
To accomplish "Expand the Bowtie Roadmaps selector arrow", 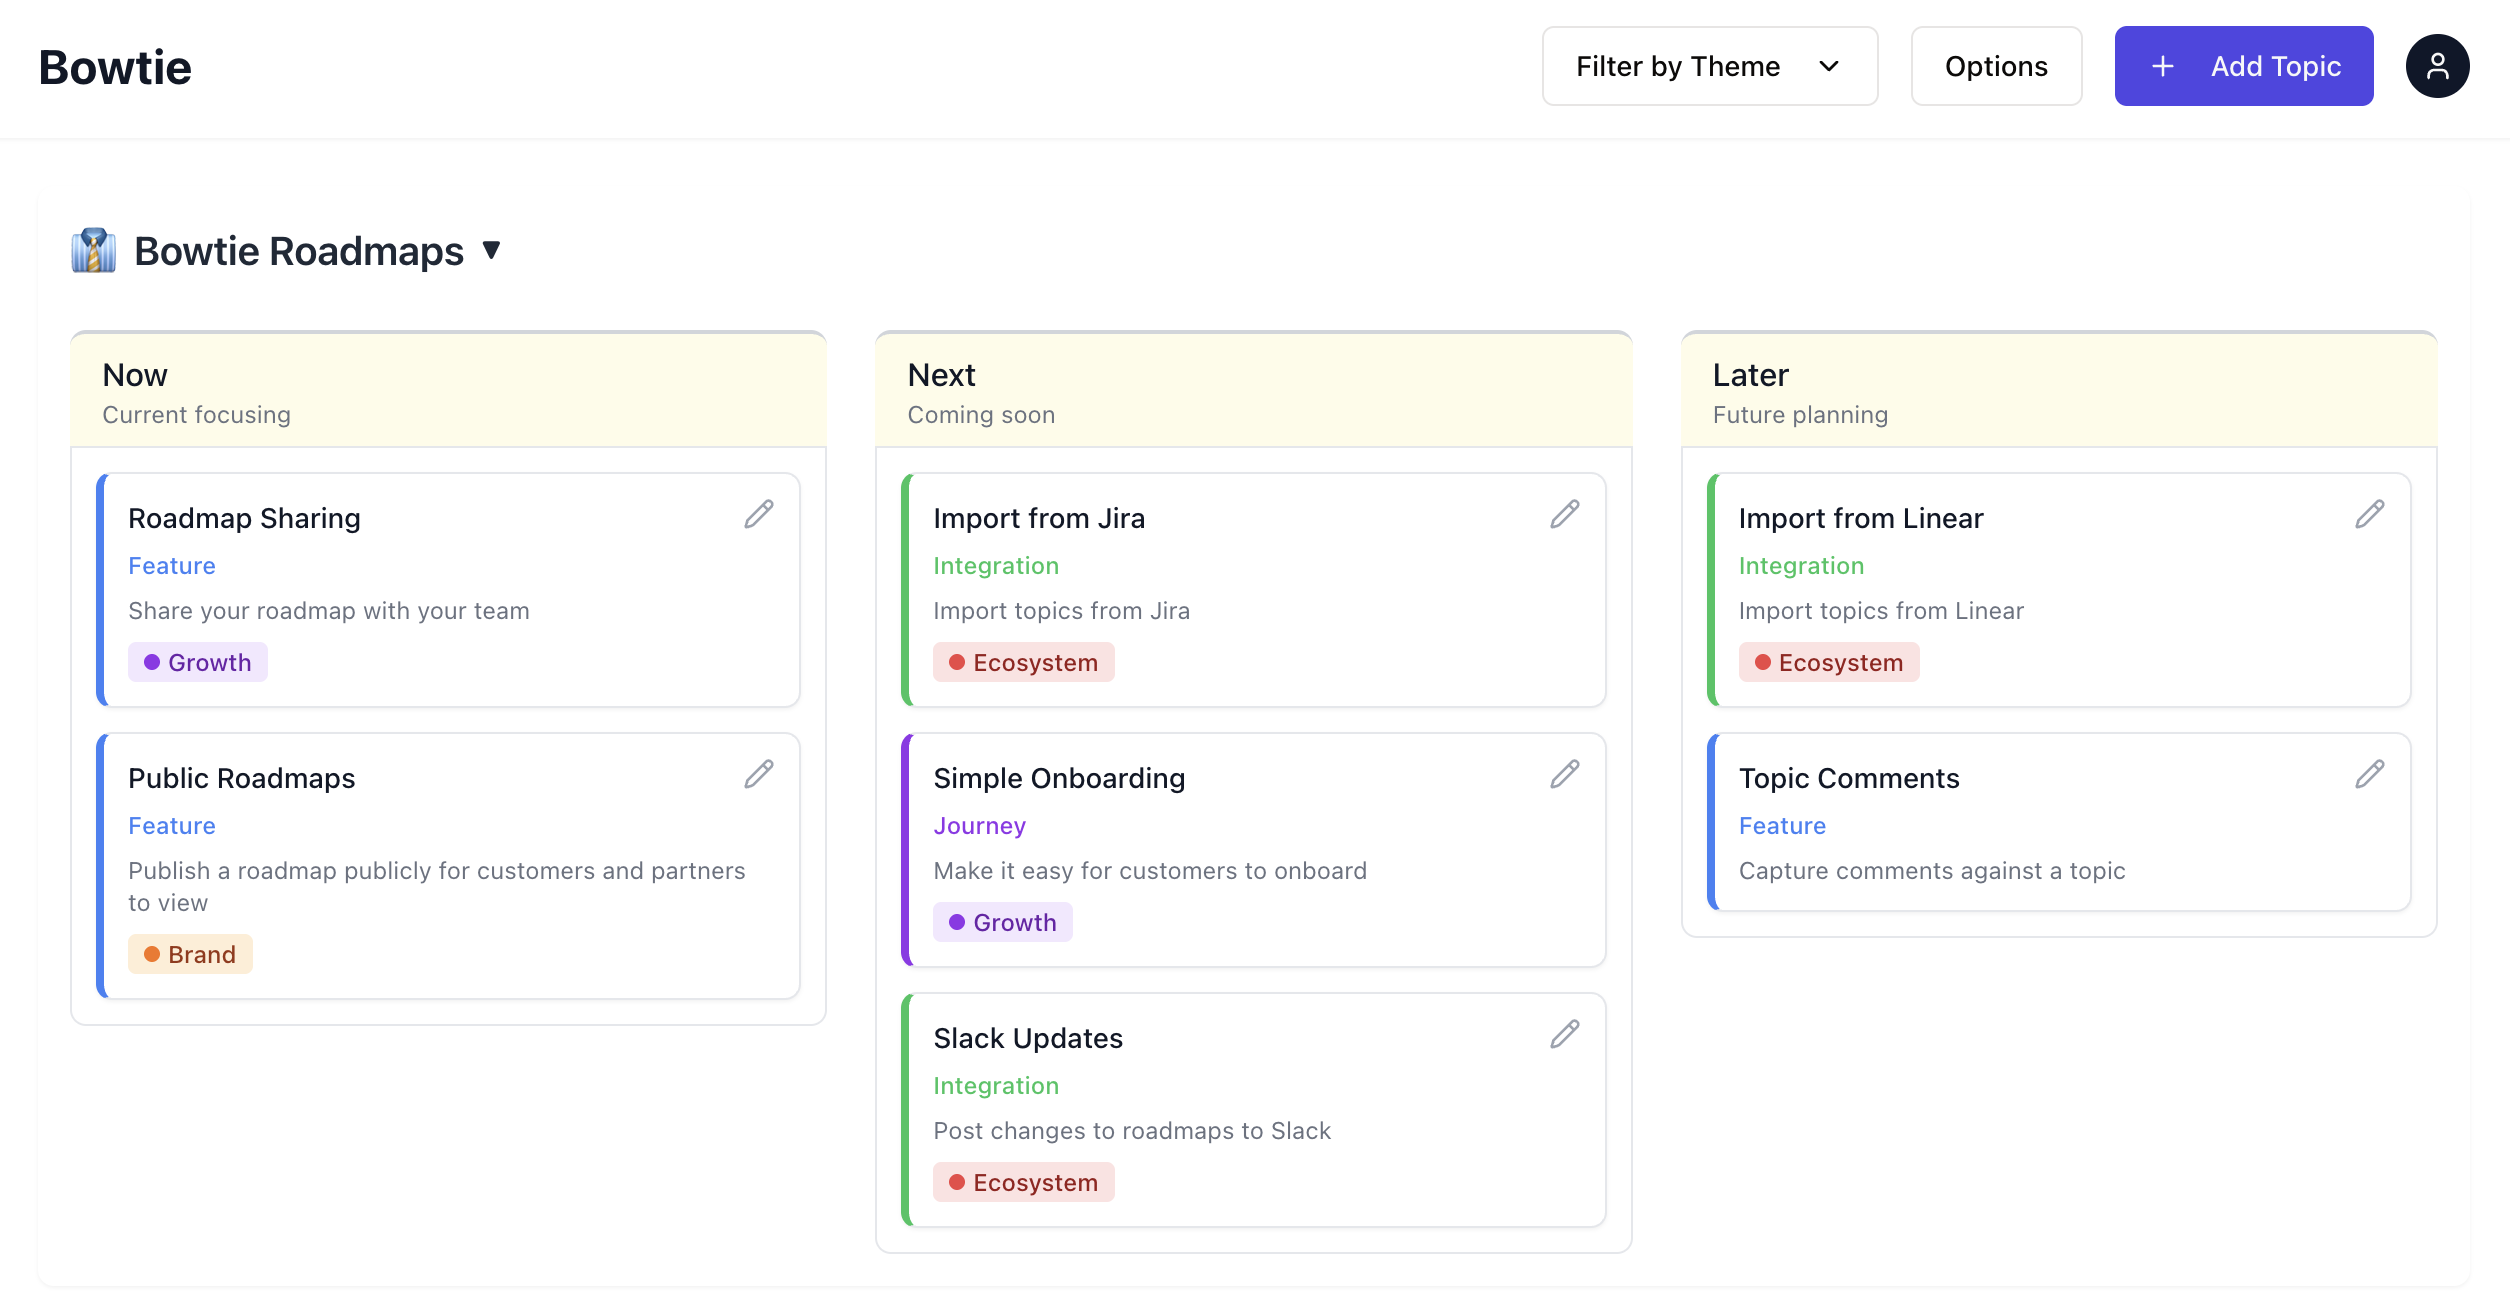I will [x=491, y=250].
